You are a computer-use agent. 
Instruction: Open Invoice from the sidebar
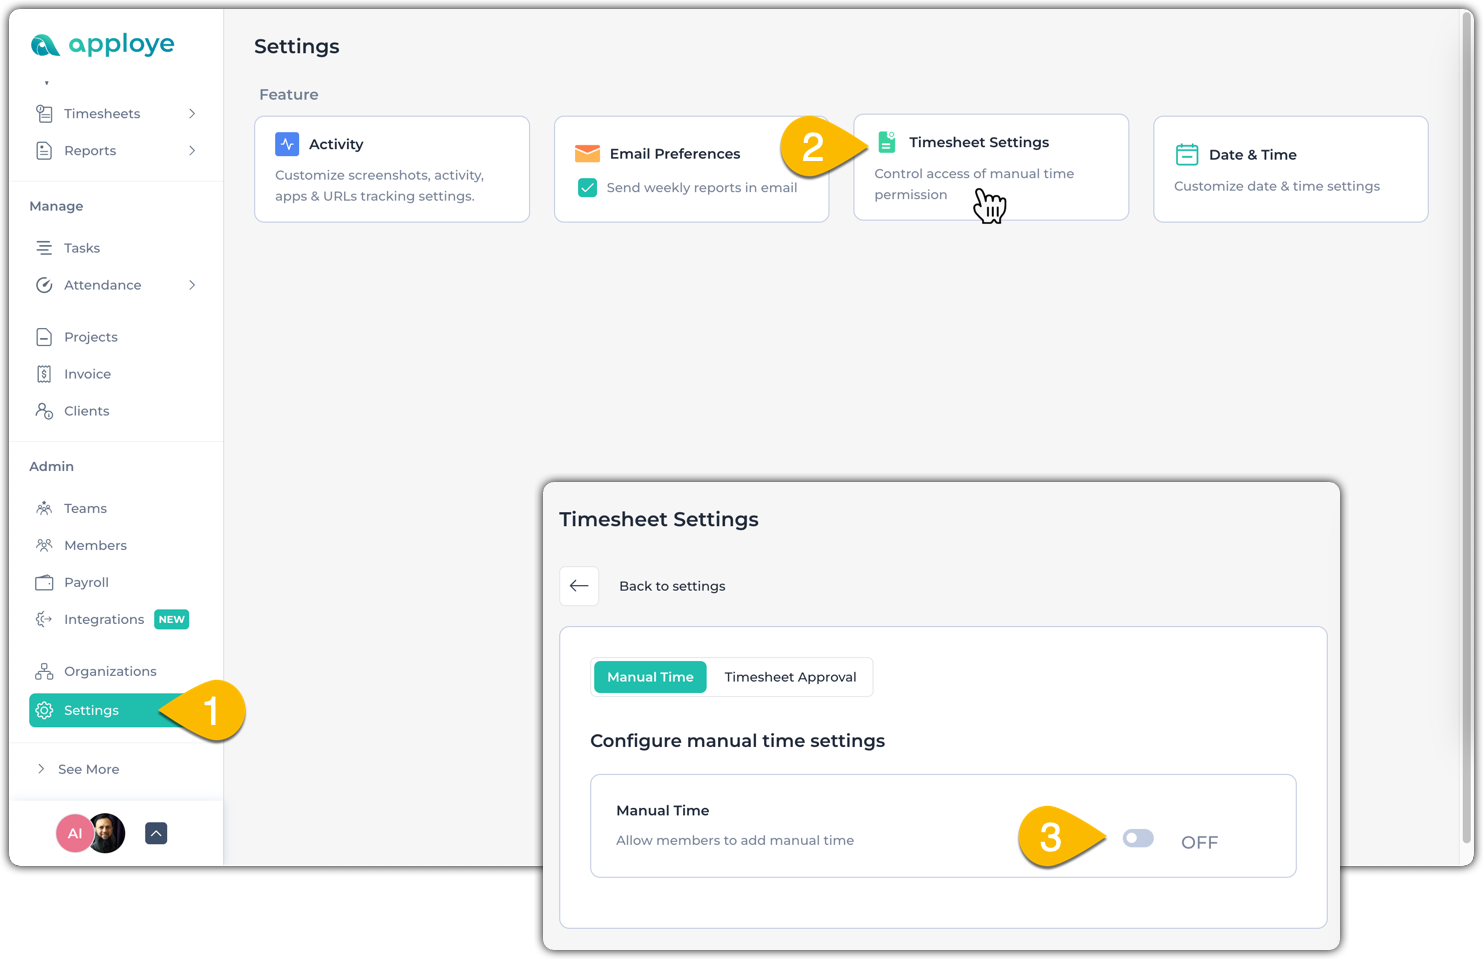tap(87, 374)
